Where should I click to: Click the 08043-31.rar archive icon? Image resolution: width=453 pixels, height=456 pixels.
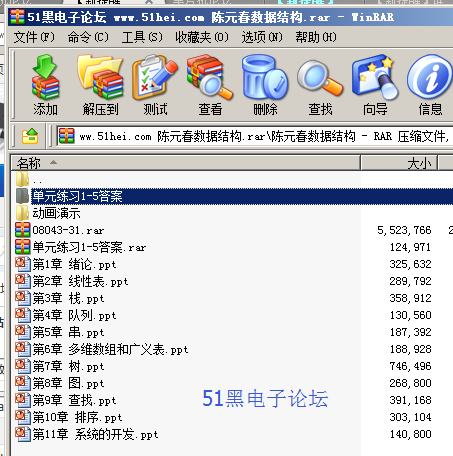[22, 230]
